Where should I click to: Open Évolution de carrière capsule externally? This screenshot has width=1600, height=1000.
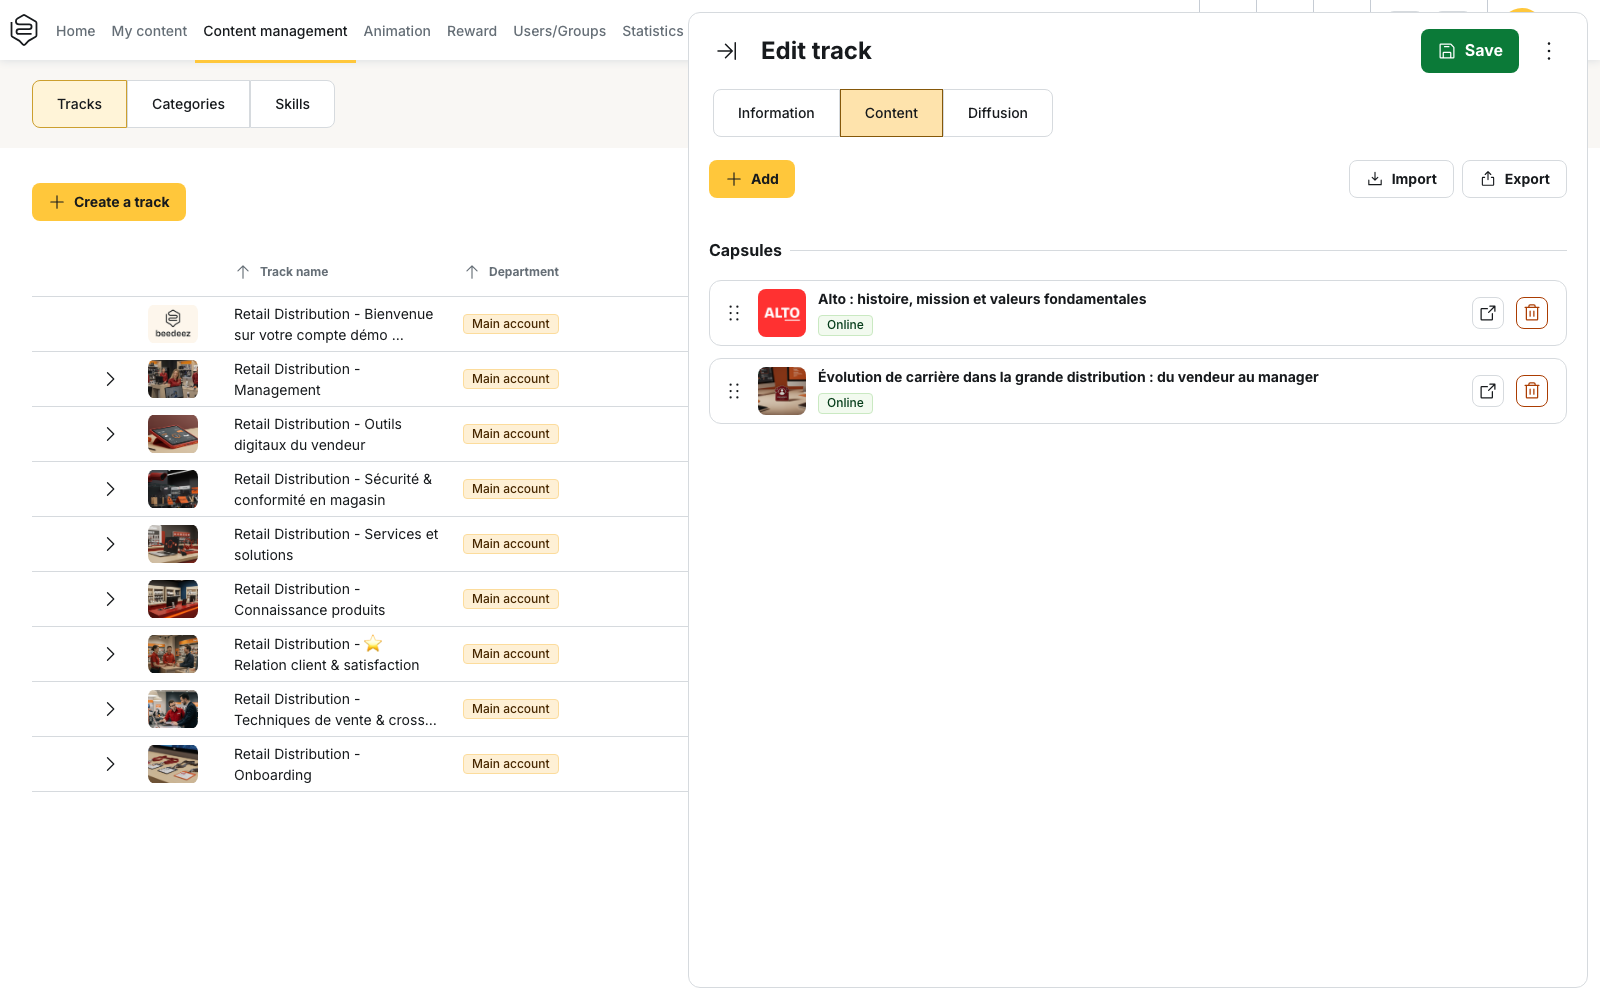coord(1488,391)
